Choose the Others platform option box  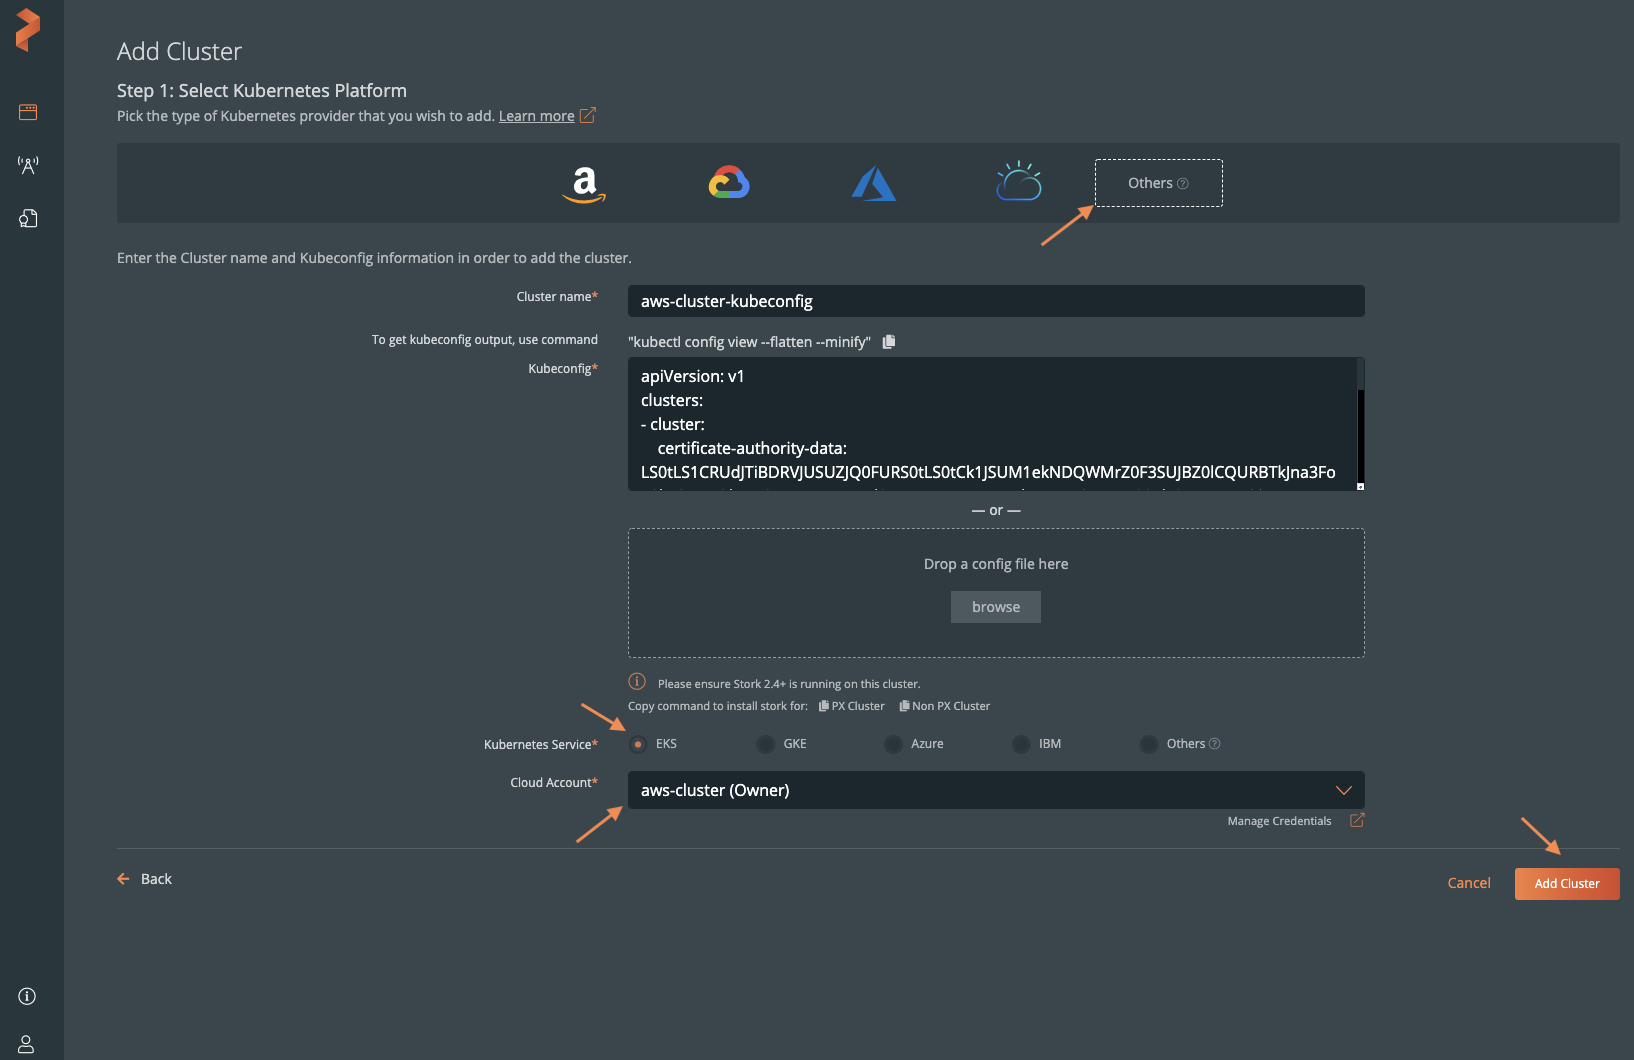pyautogui.click(x=1158, y=183)
